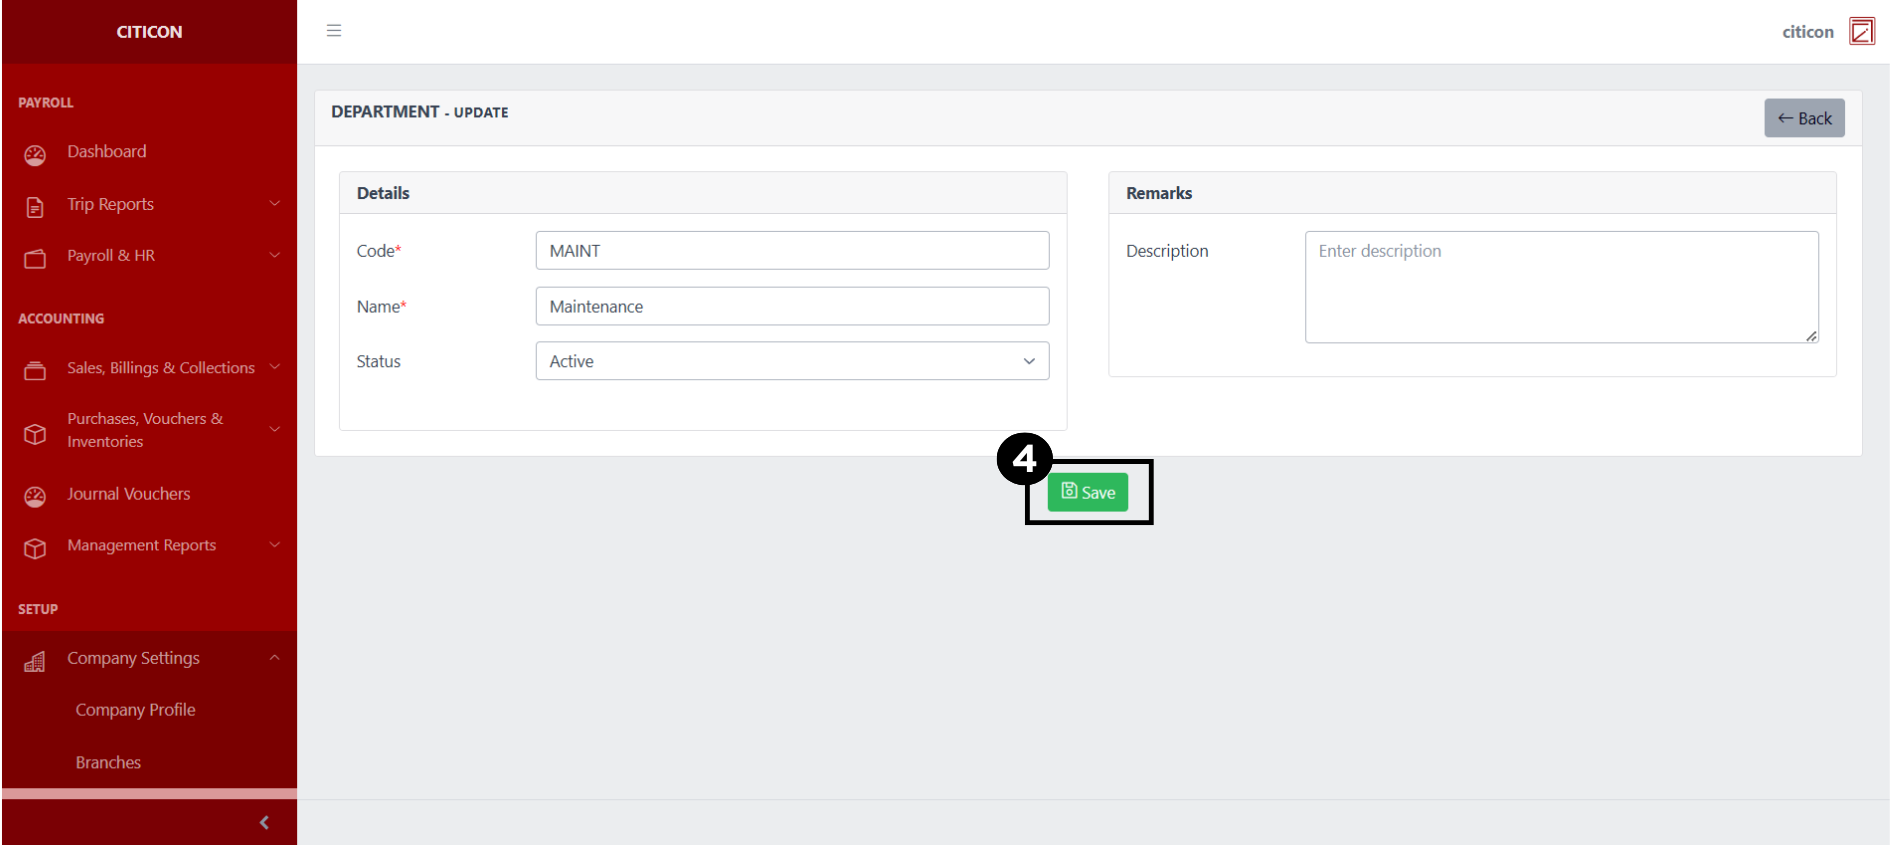Click the Company Settings building icon
The width and height of the screenshot is (1892, 845).
pos(35,661)
